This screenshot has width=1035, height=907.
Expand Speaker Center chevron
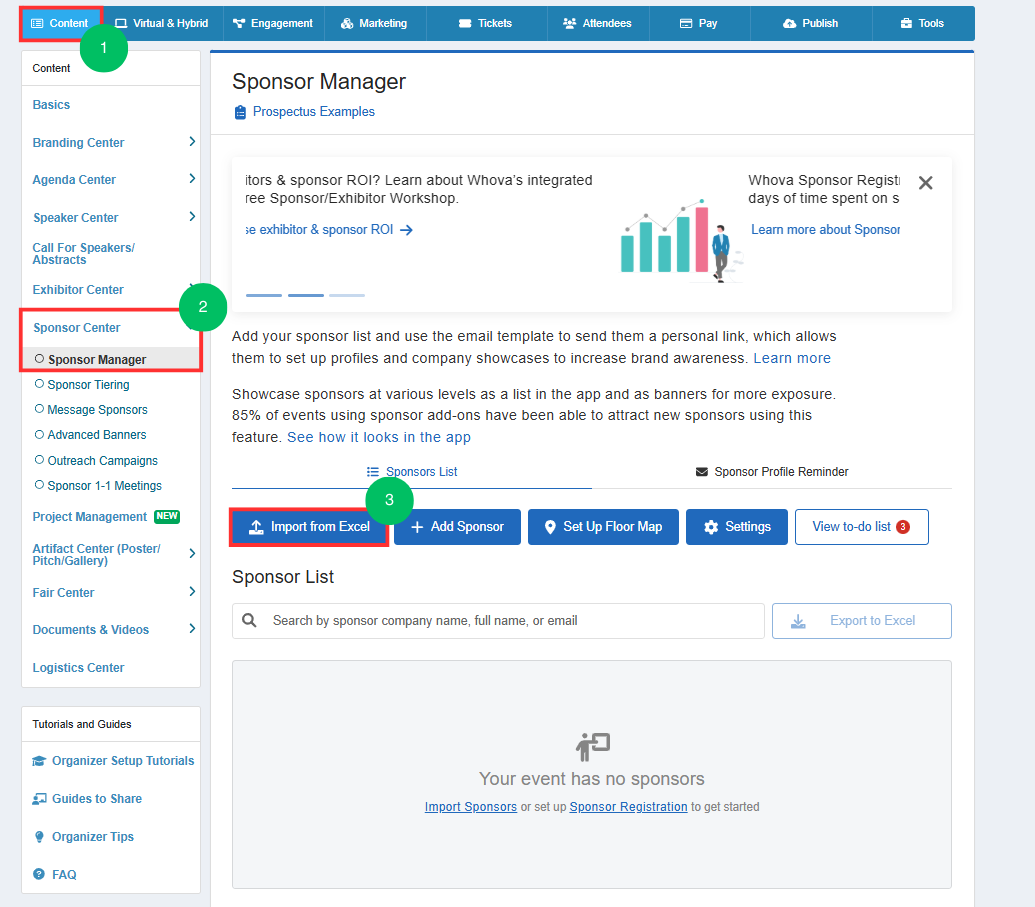click(x=192, y=217)
